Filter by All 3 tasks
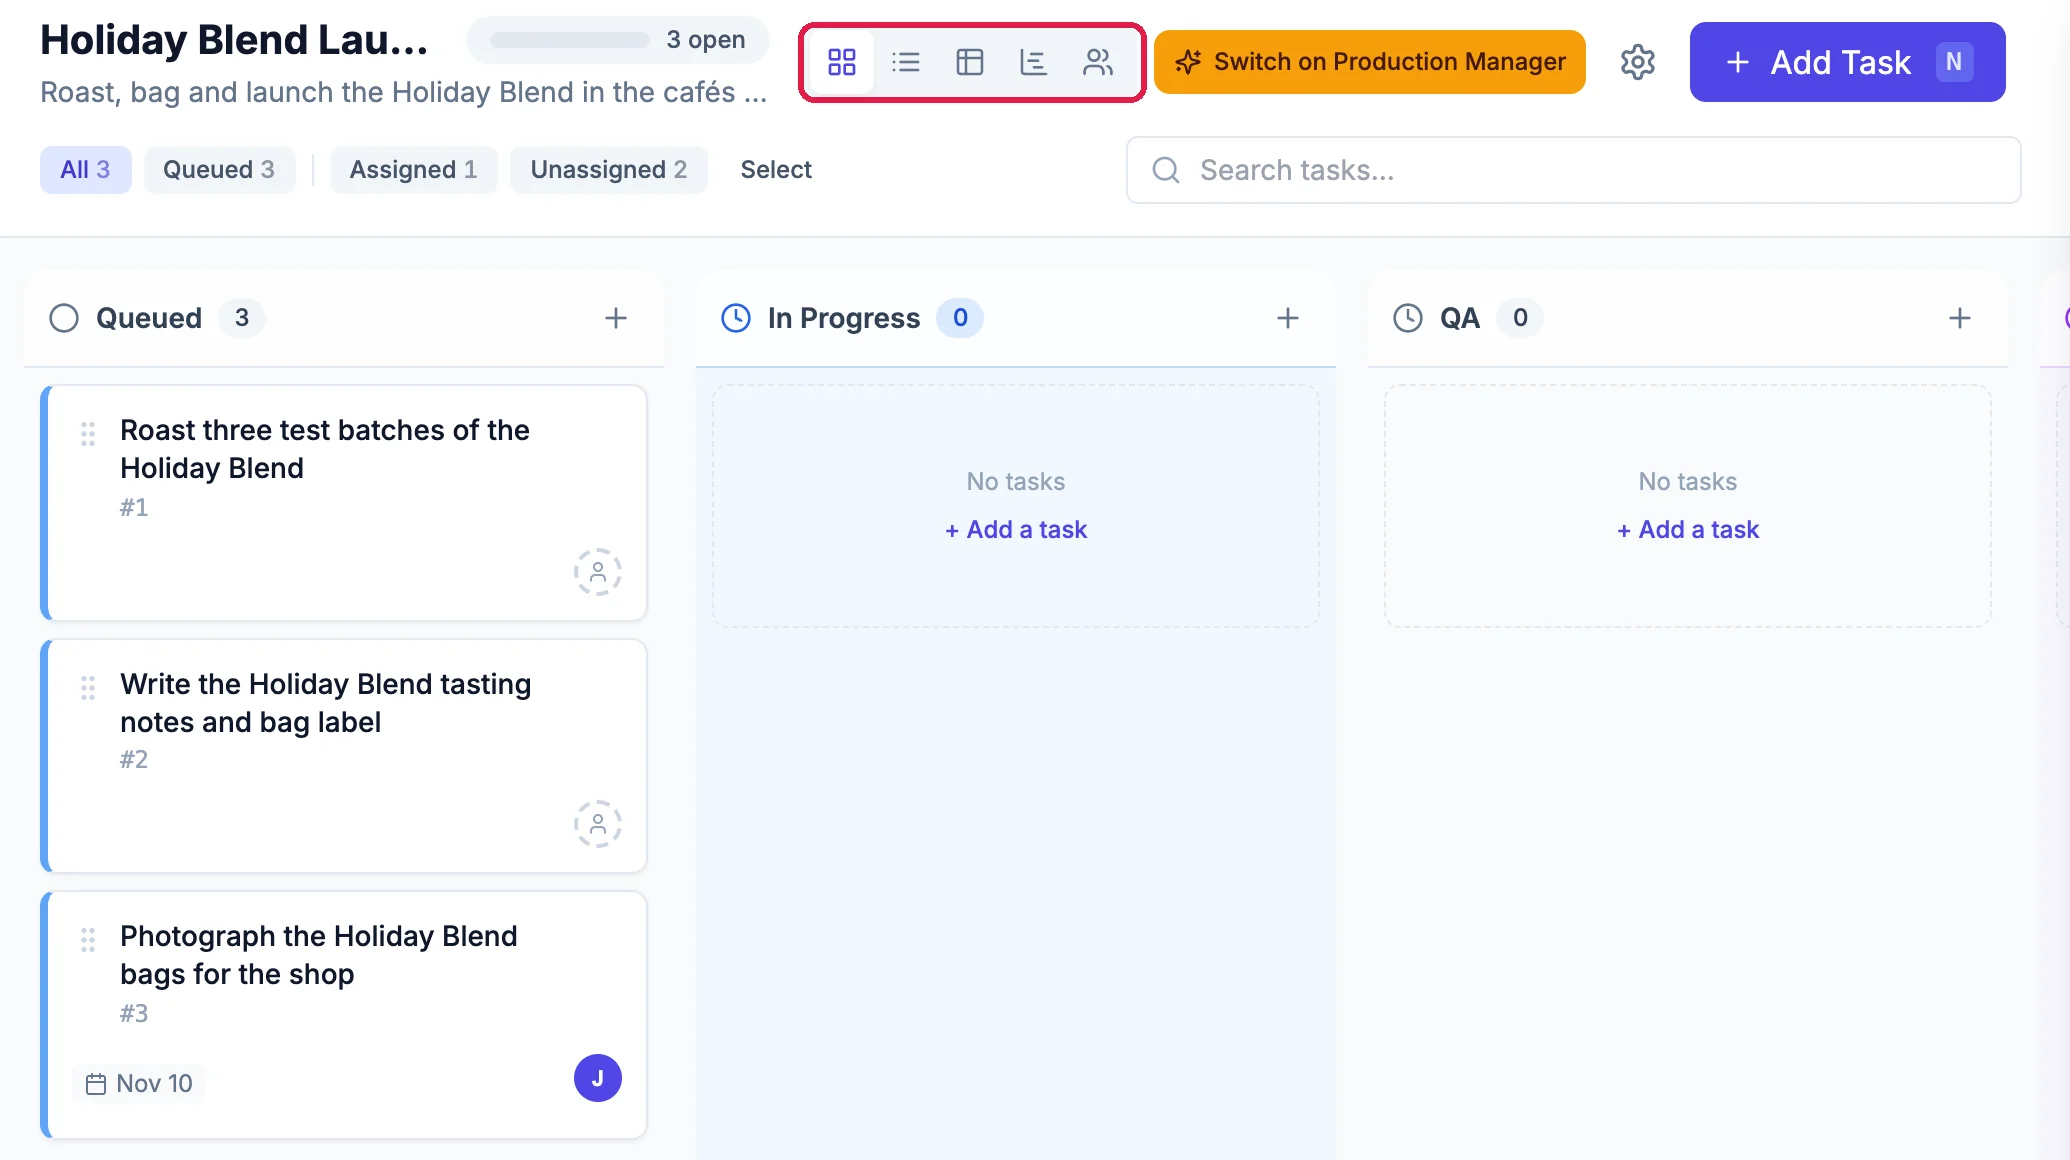This screenshot has height=1160, width=2070. pyautogui.click(x=86, y=170)
